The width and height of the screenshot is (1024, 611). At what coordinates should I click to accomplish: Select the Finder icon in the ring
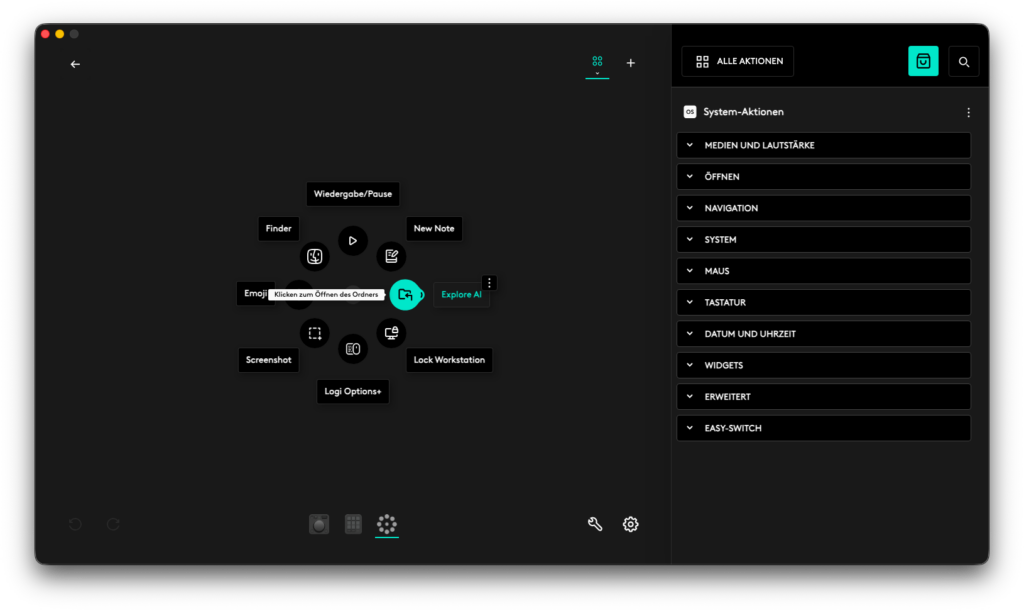pos(314,257)
